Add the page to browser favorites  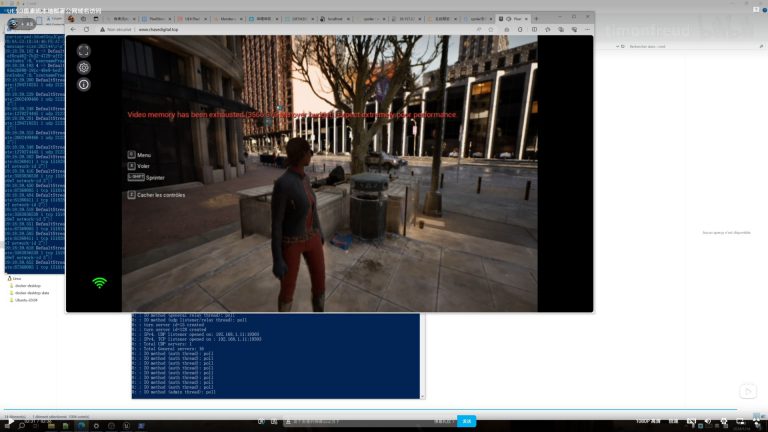(x=491, y=29)
